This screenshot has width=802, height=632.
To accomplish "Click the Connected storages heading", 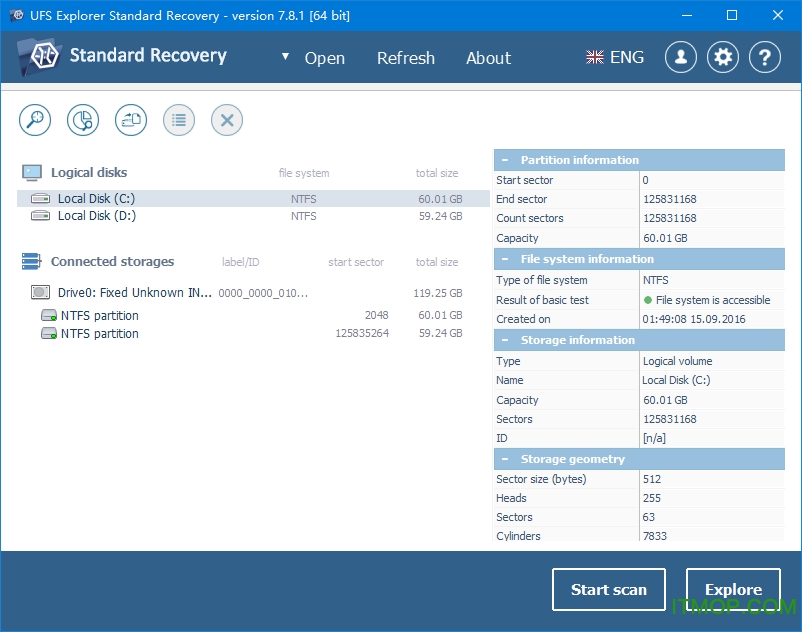I will click(113, 261).
